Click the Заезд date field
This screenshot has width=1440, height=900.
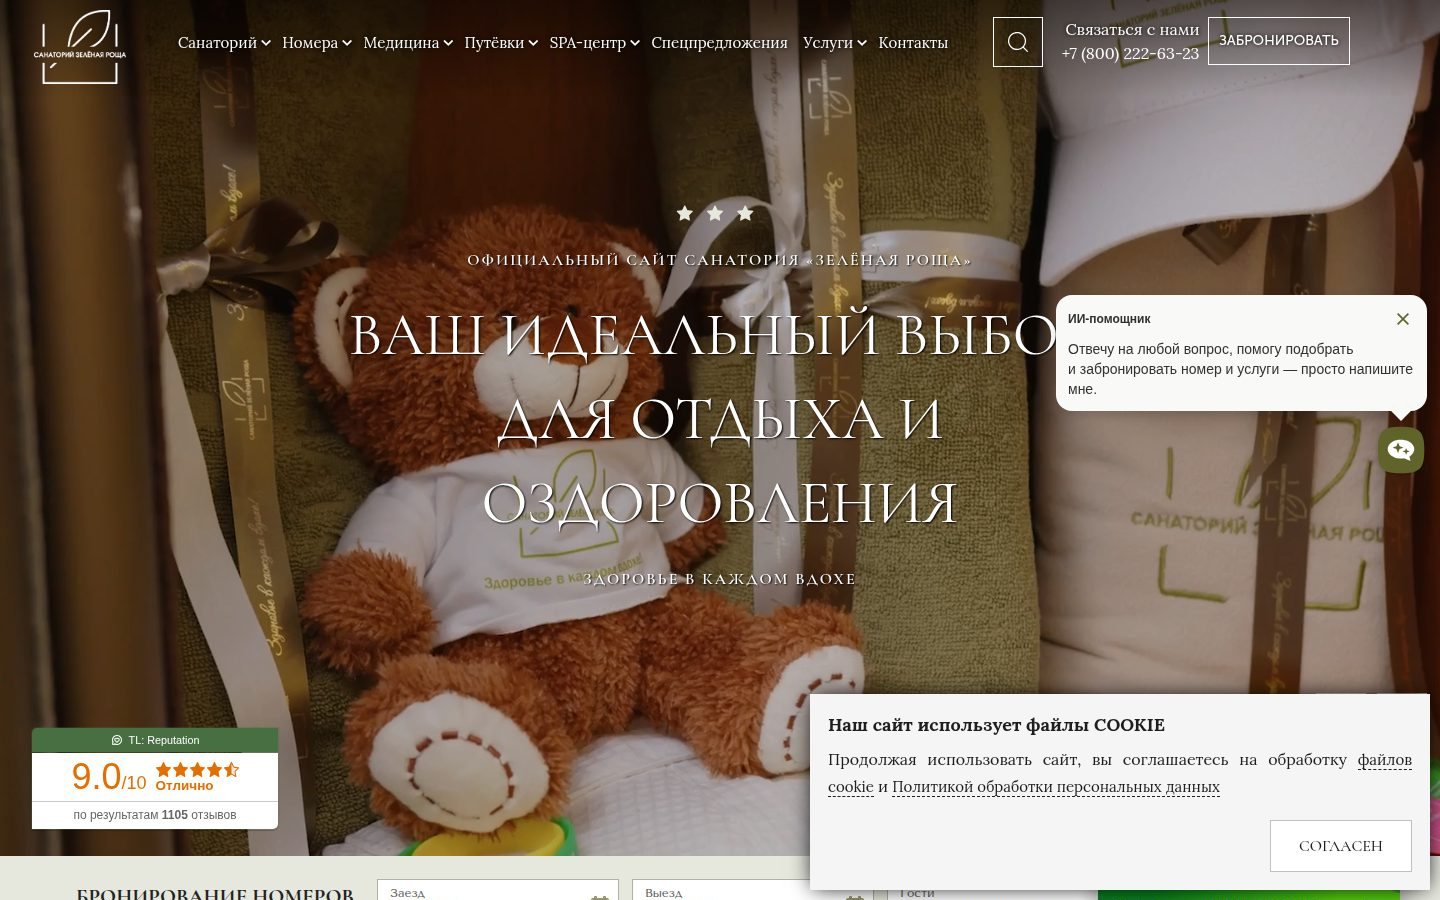(498, 890)
